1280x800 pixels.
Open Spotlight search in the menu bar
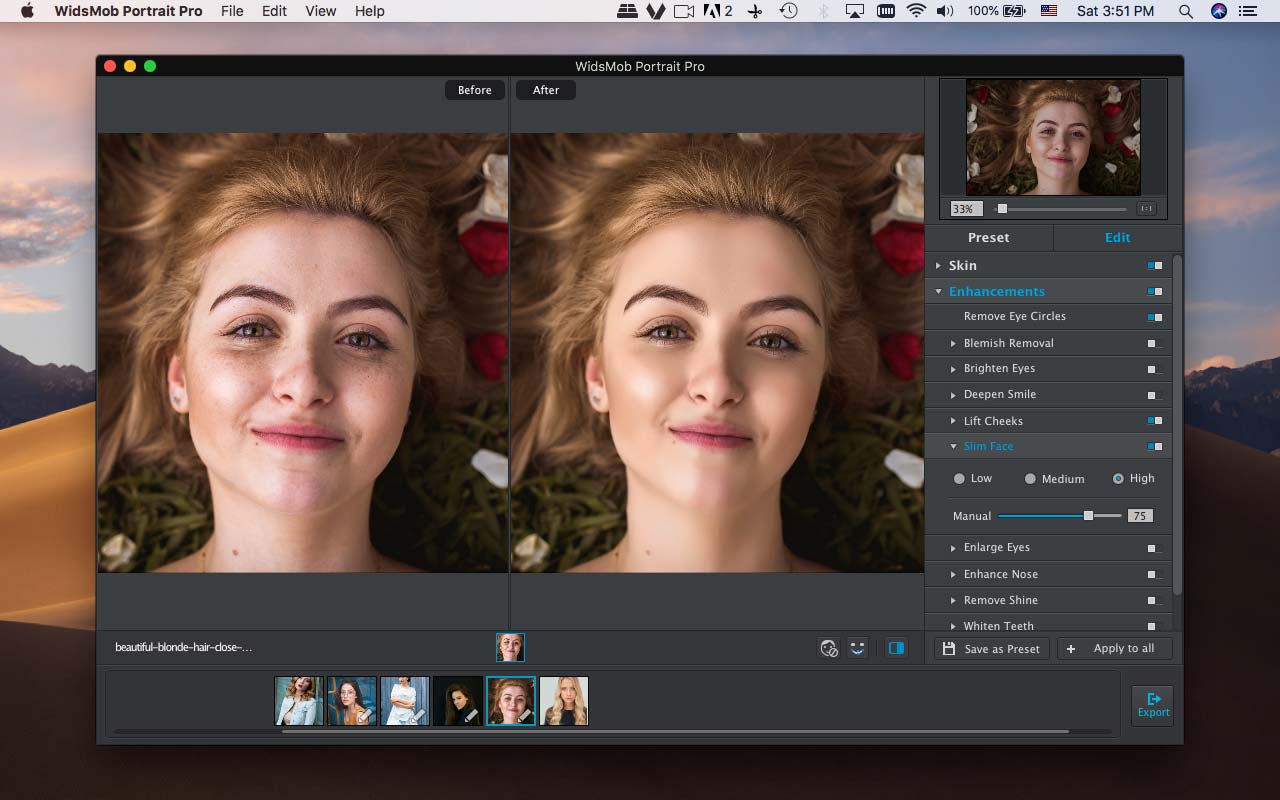[x=1185, y=11]
